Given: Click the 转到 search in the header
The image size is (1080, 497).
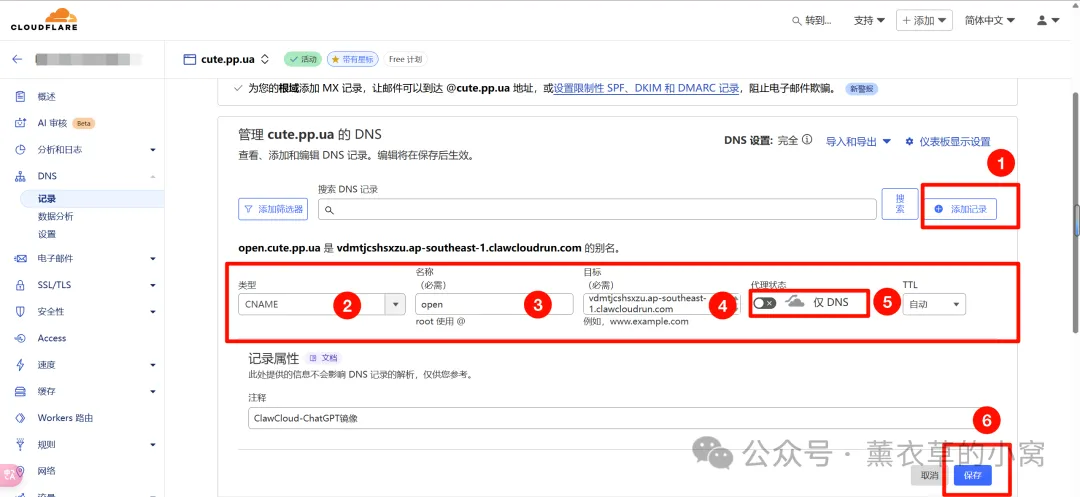Looking at the screenshot, I should pos(811,21).
